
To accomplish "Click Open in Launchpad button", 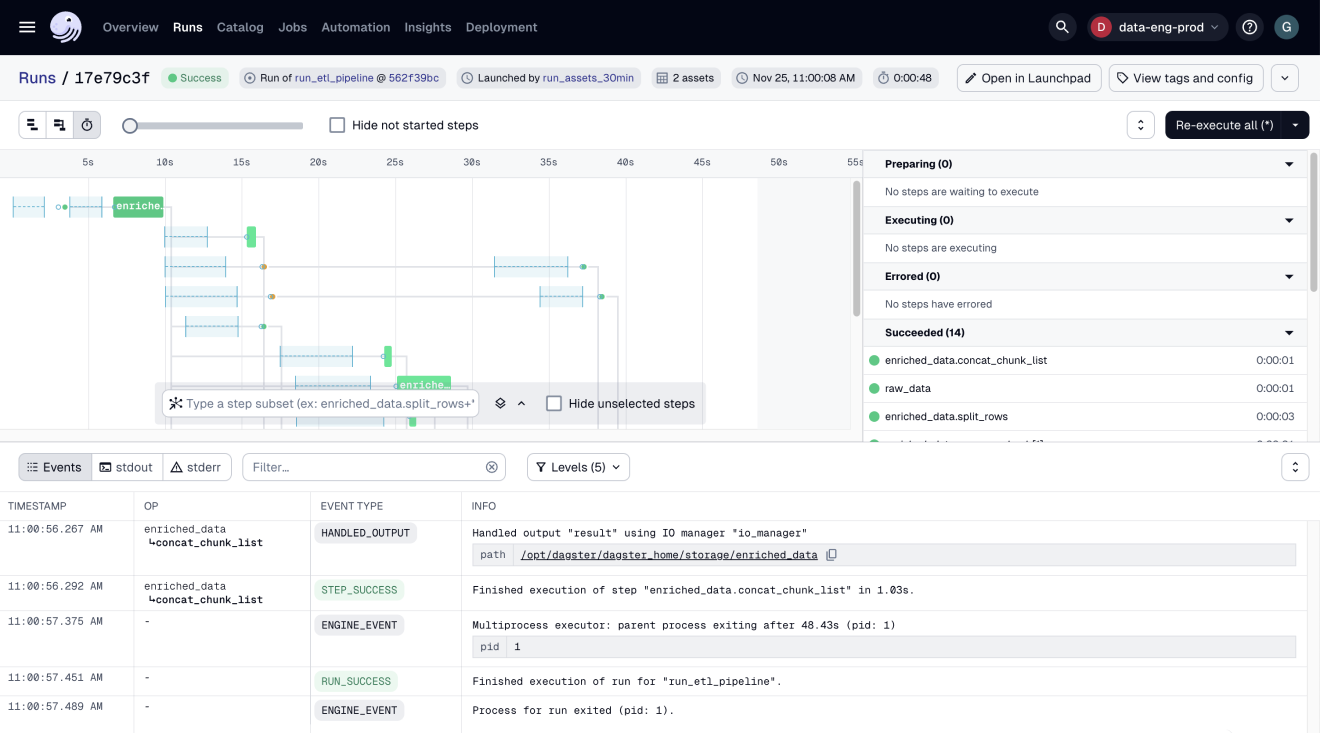I will [x=1028, y=78].
